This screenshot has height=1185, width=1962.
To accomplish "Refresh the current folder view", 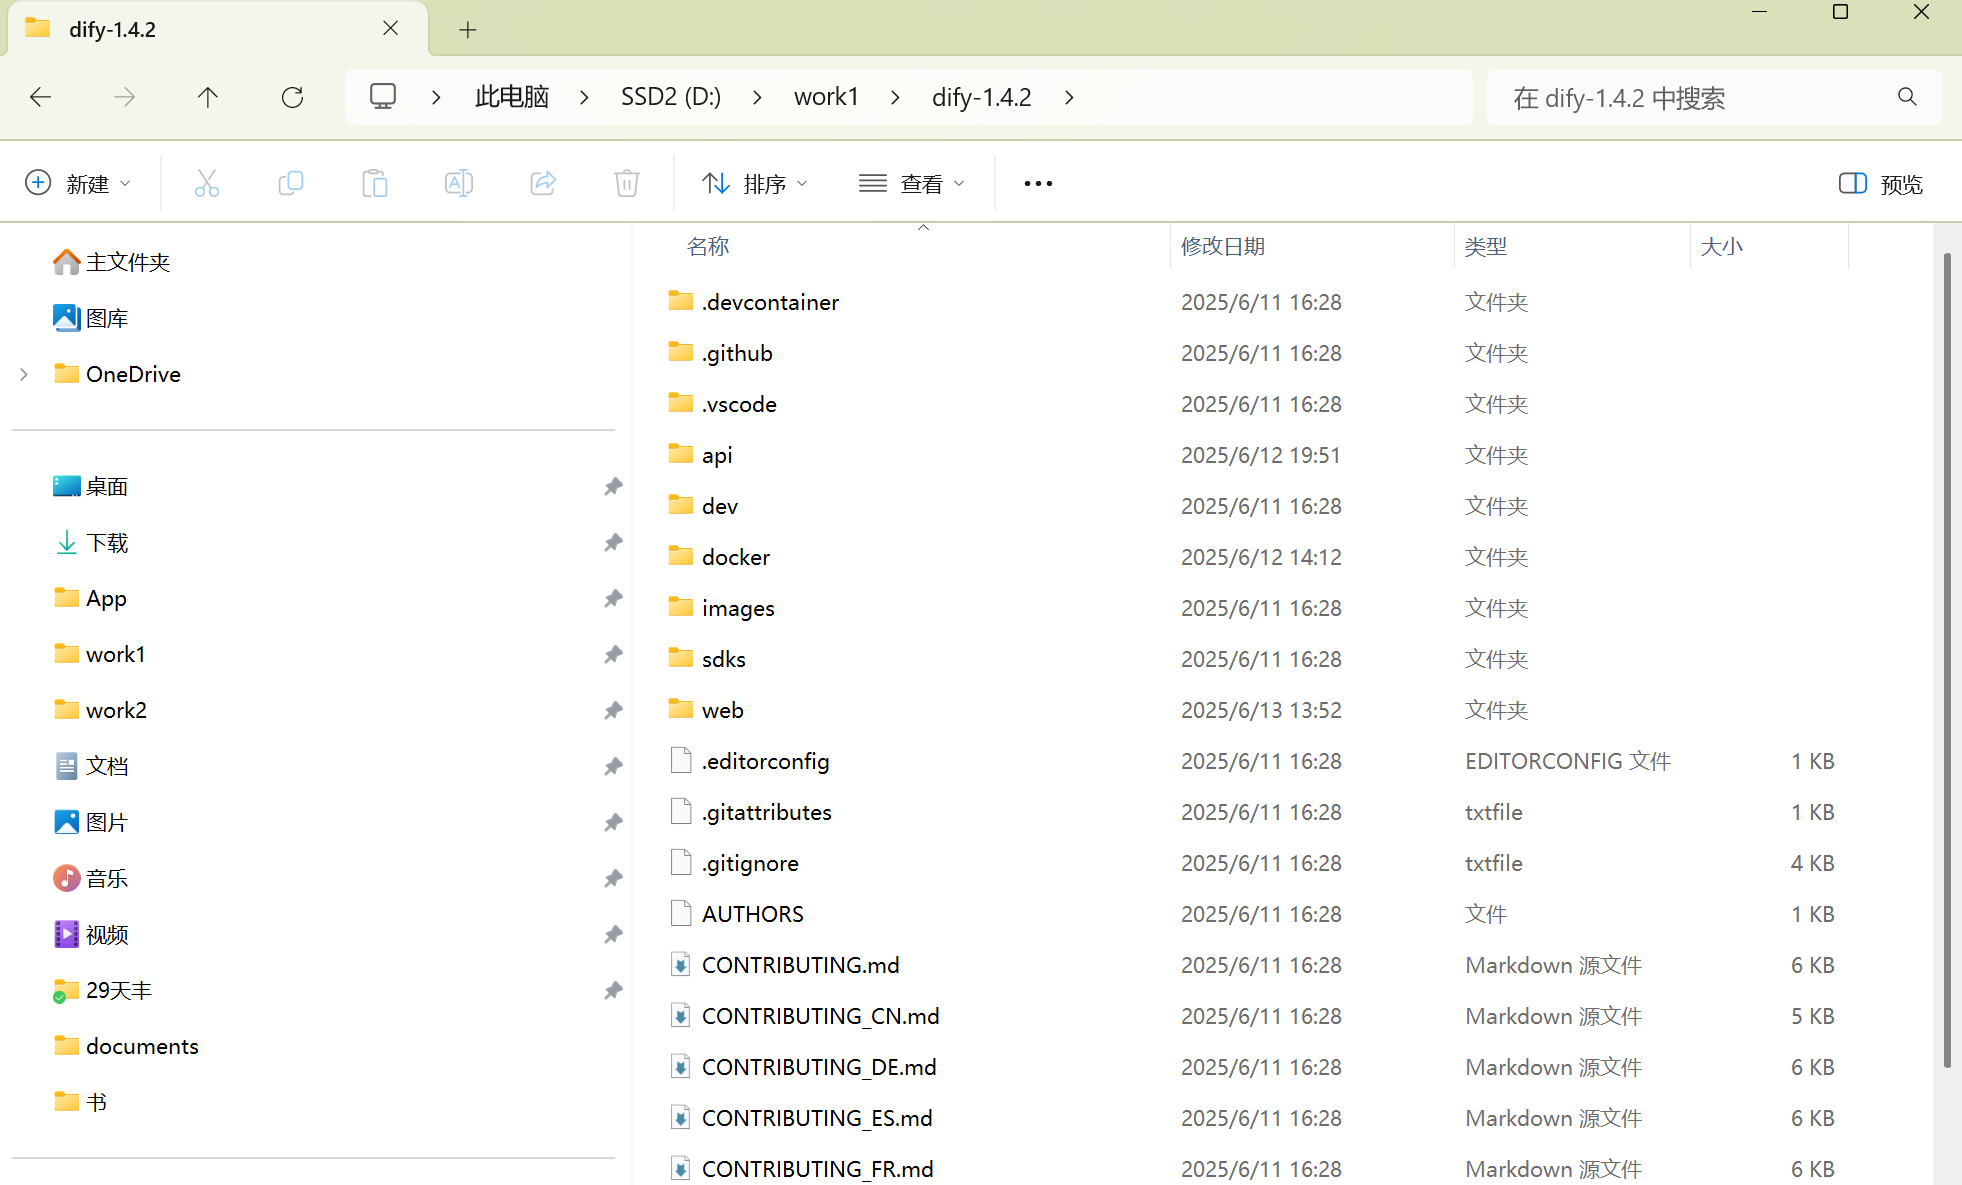I will click(292, 97).
